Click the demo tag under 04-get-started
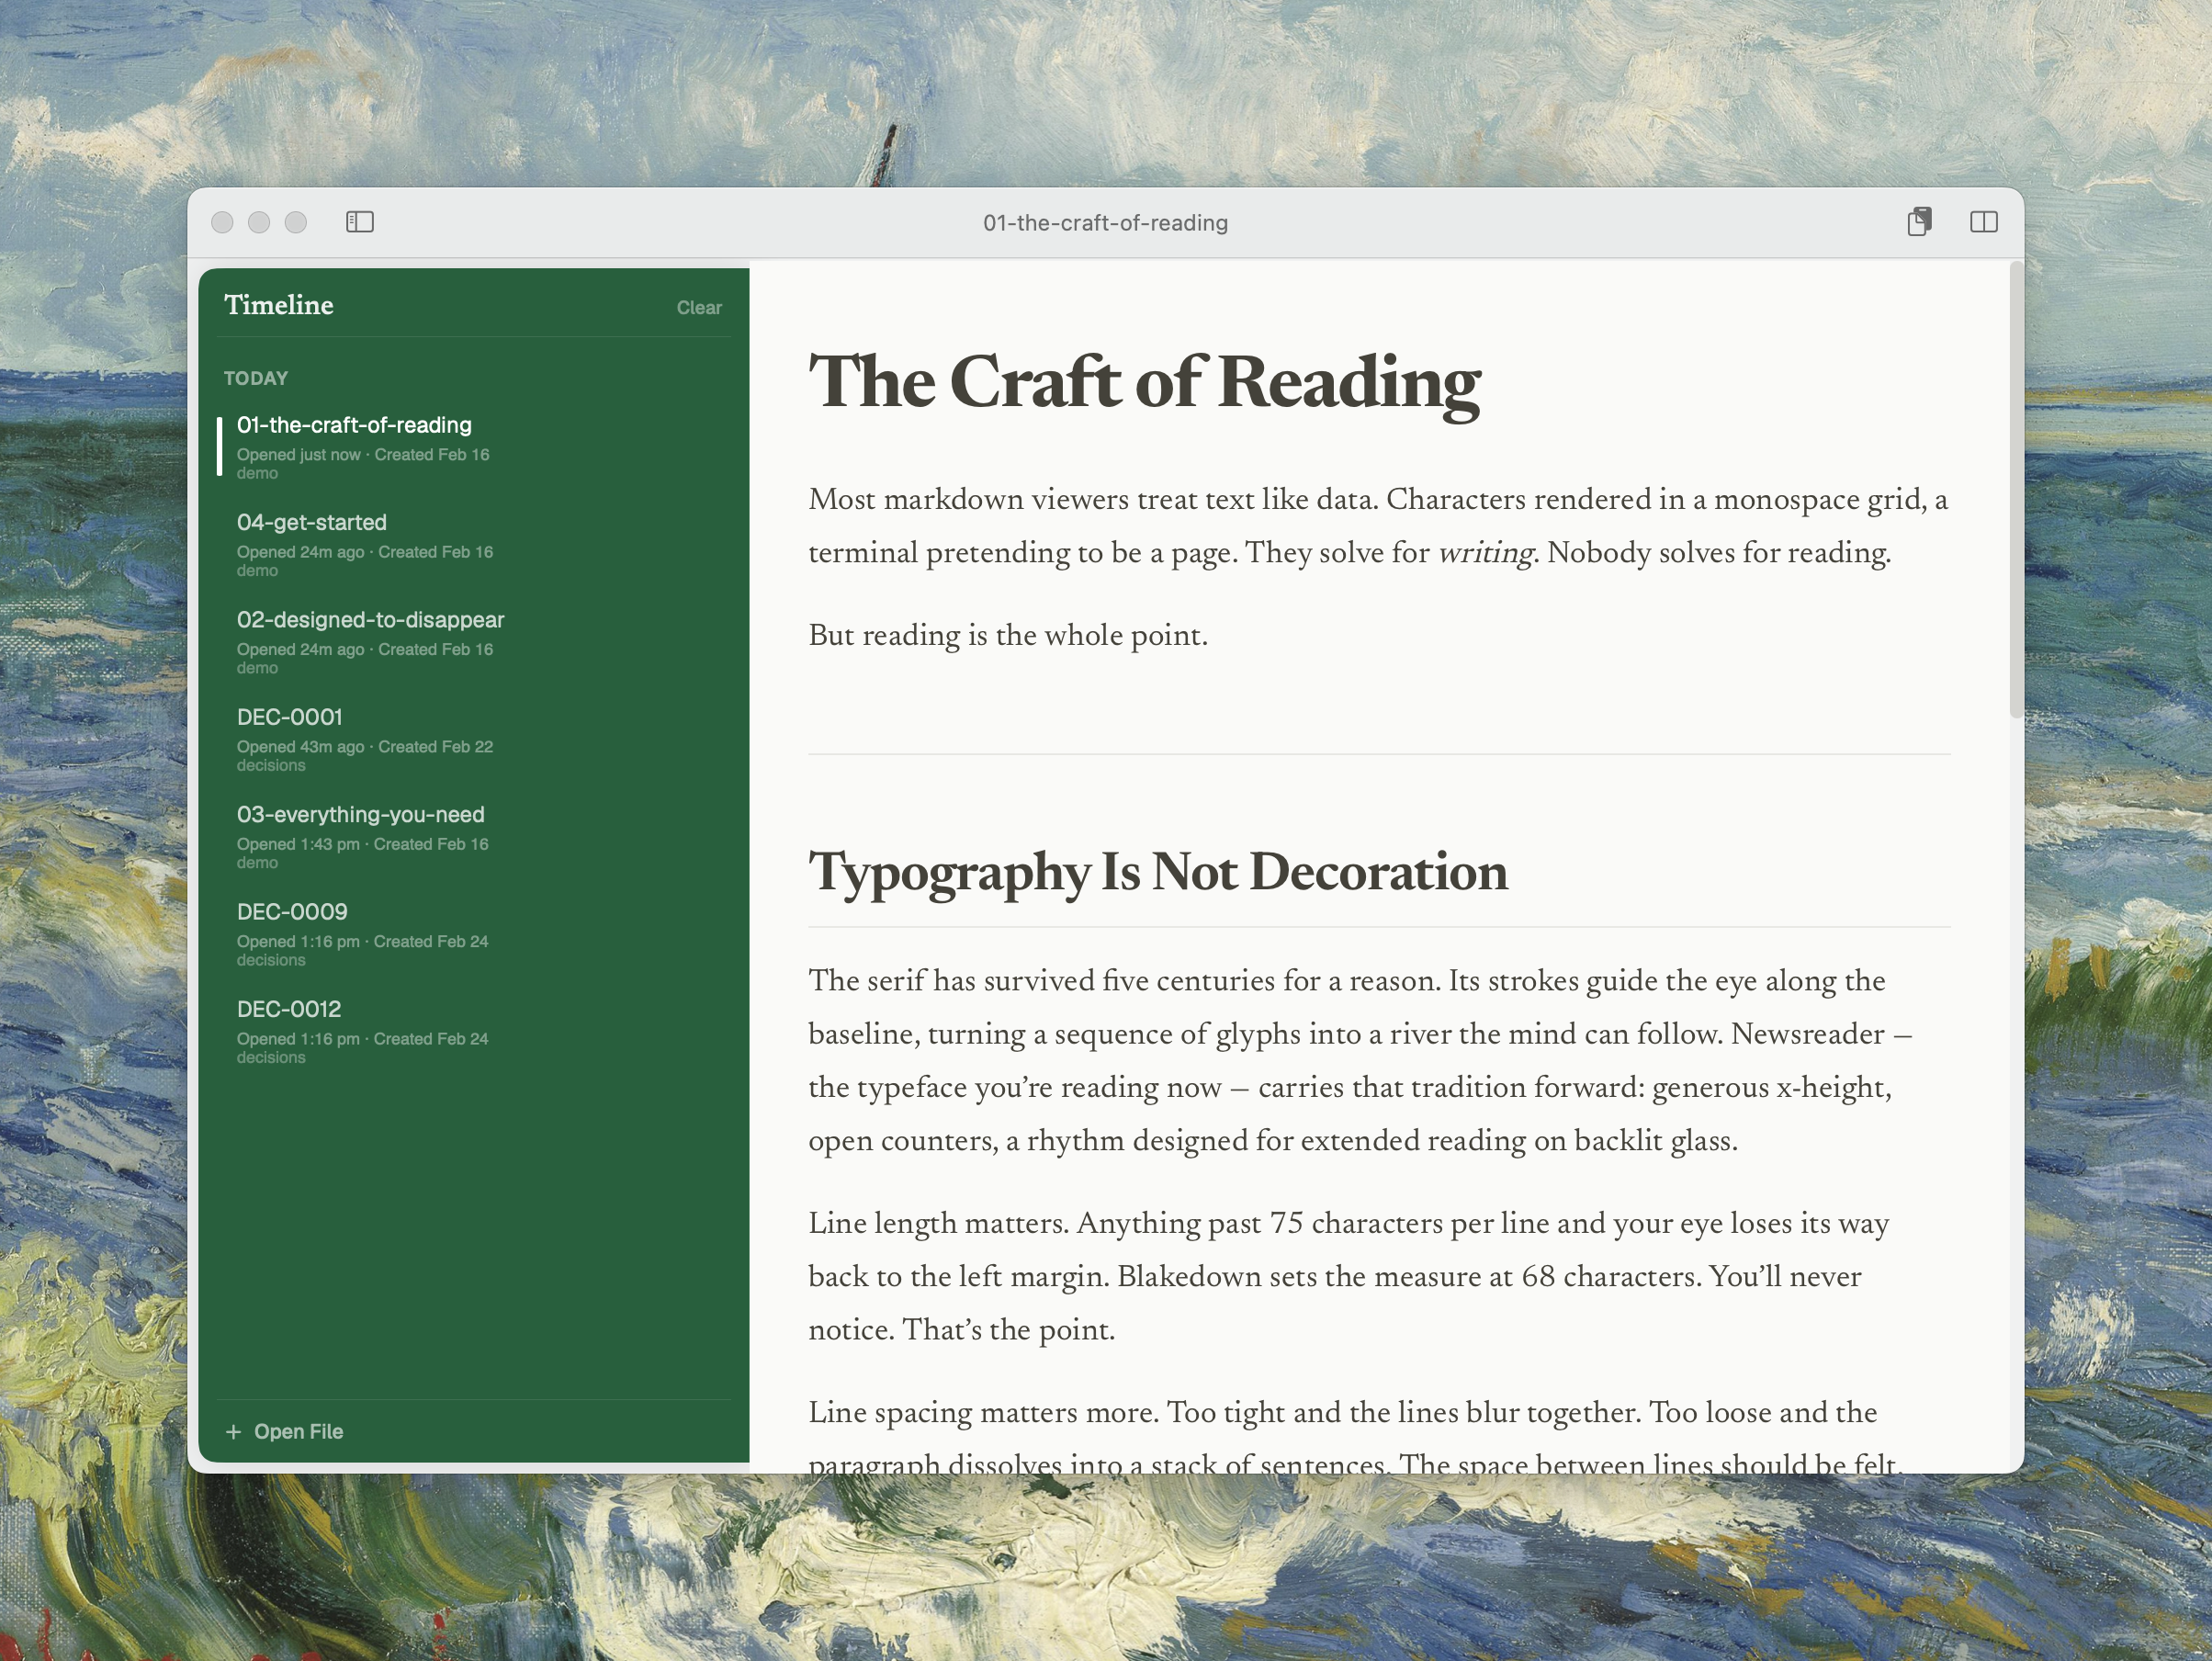 click(256, 570)
